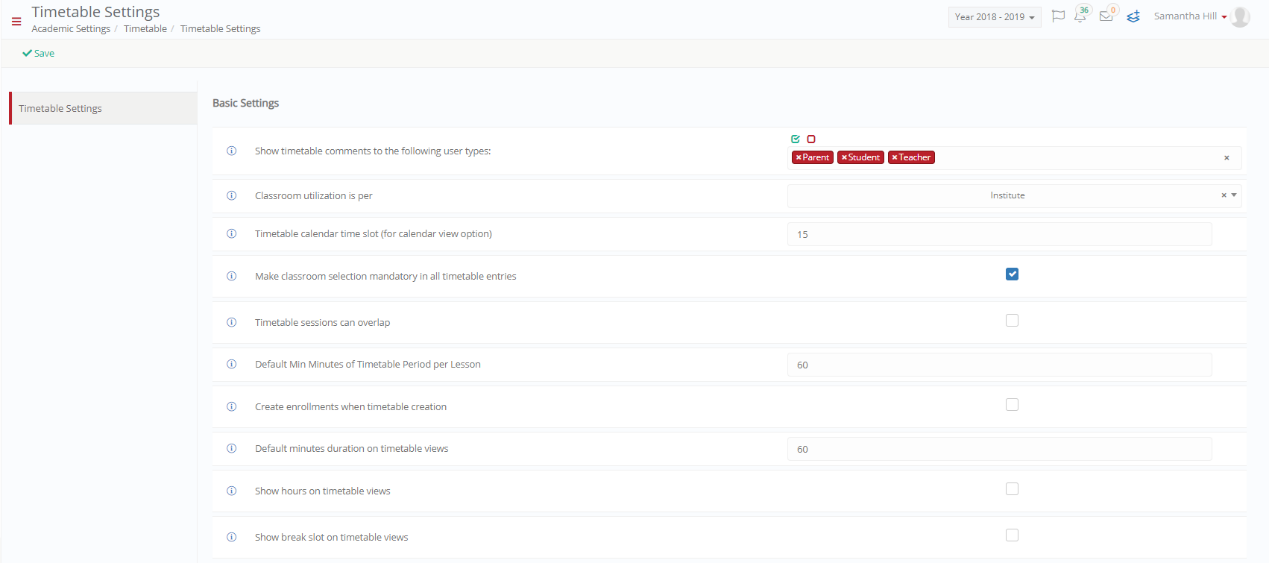
Task: Open the mail envelope icon
Action: pos(1106,16)
